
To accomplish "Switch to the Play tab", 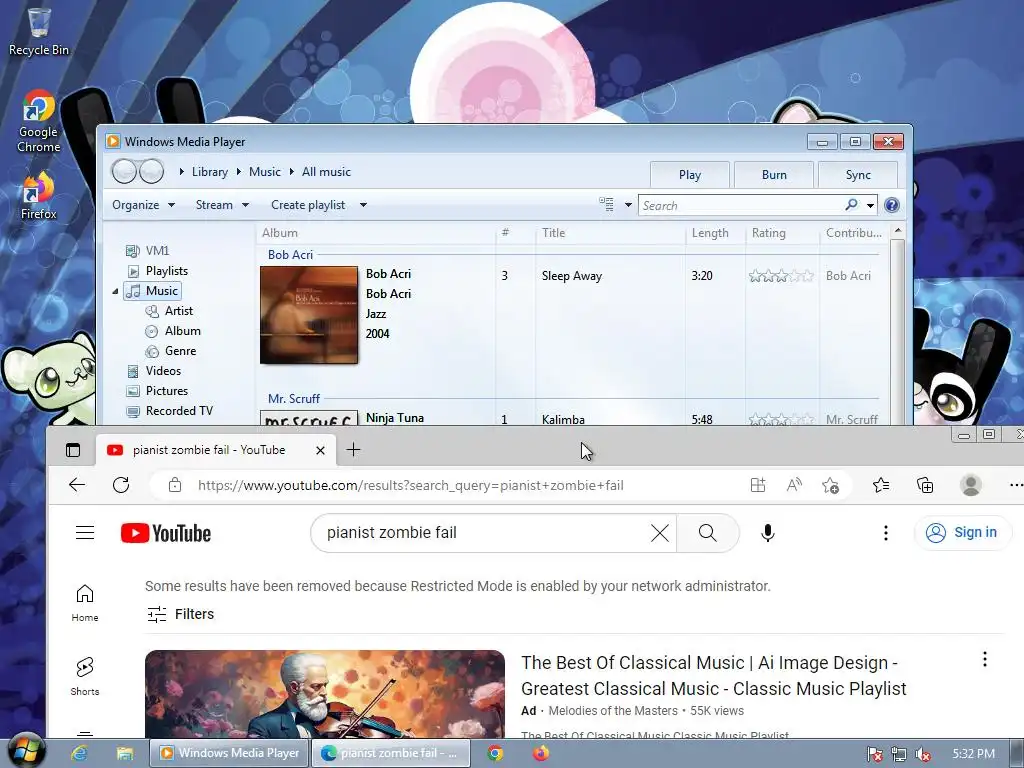I will (690, 175).
